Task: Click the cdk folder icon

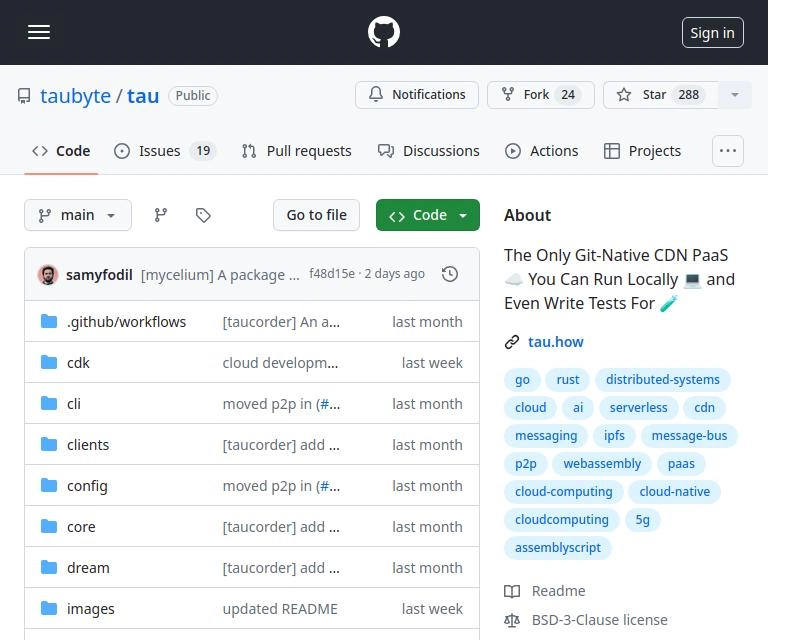Action: (49, 363)
